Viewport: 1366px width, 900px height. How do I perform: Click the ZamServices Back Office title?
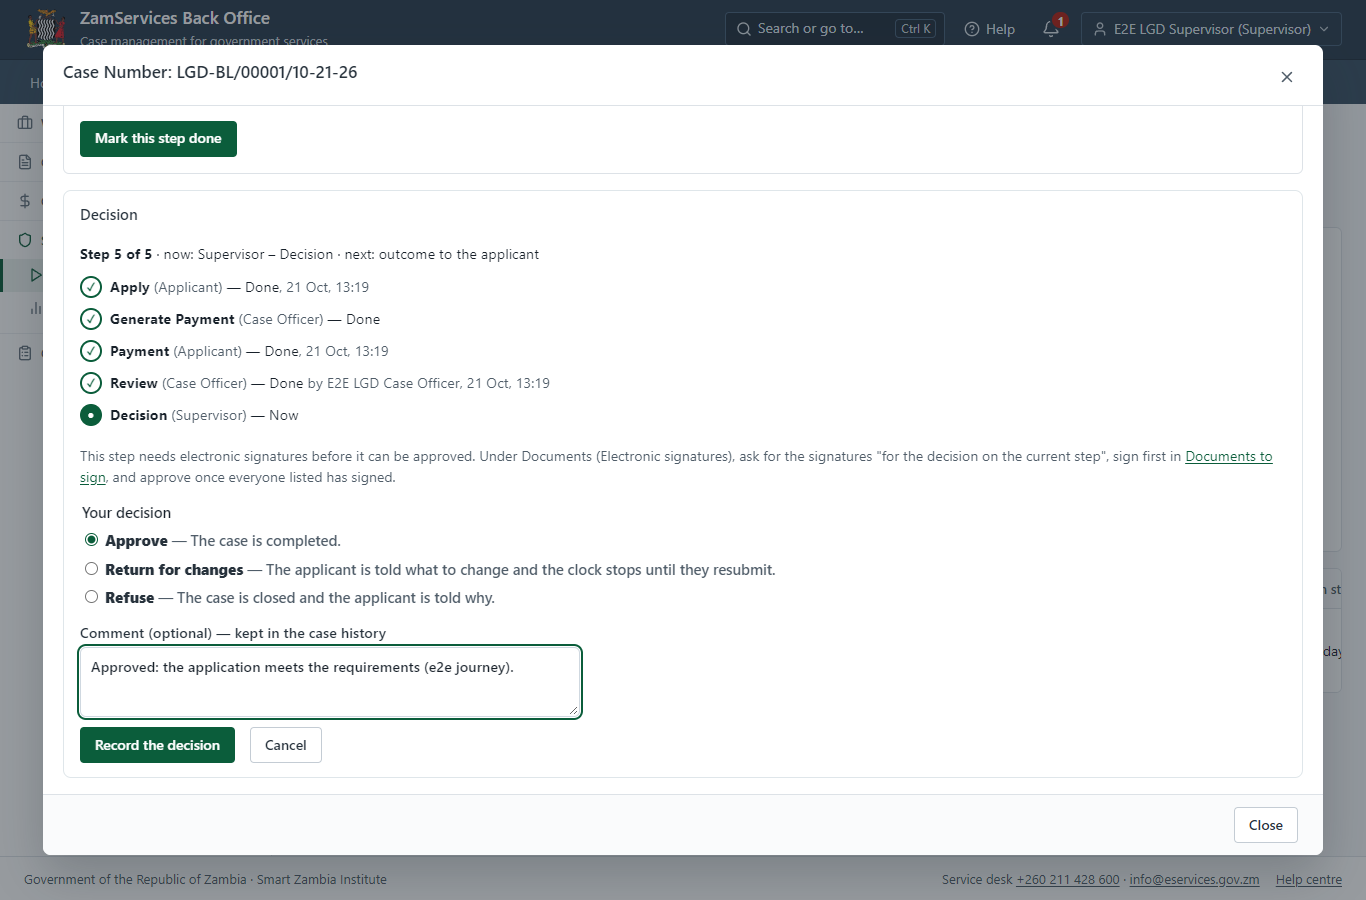tap(175, 18)
